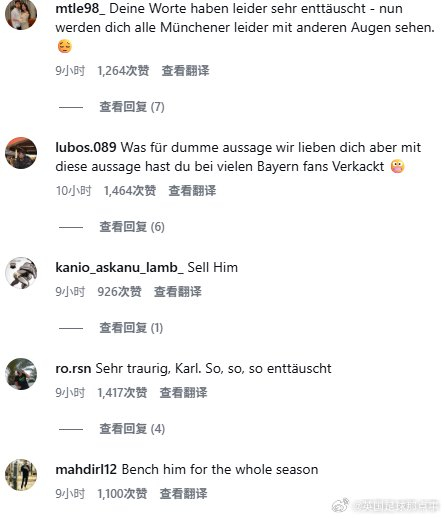
Task: Expand 6 replies under lubos.089 comment
Action: (132, 227)
